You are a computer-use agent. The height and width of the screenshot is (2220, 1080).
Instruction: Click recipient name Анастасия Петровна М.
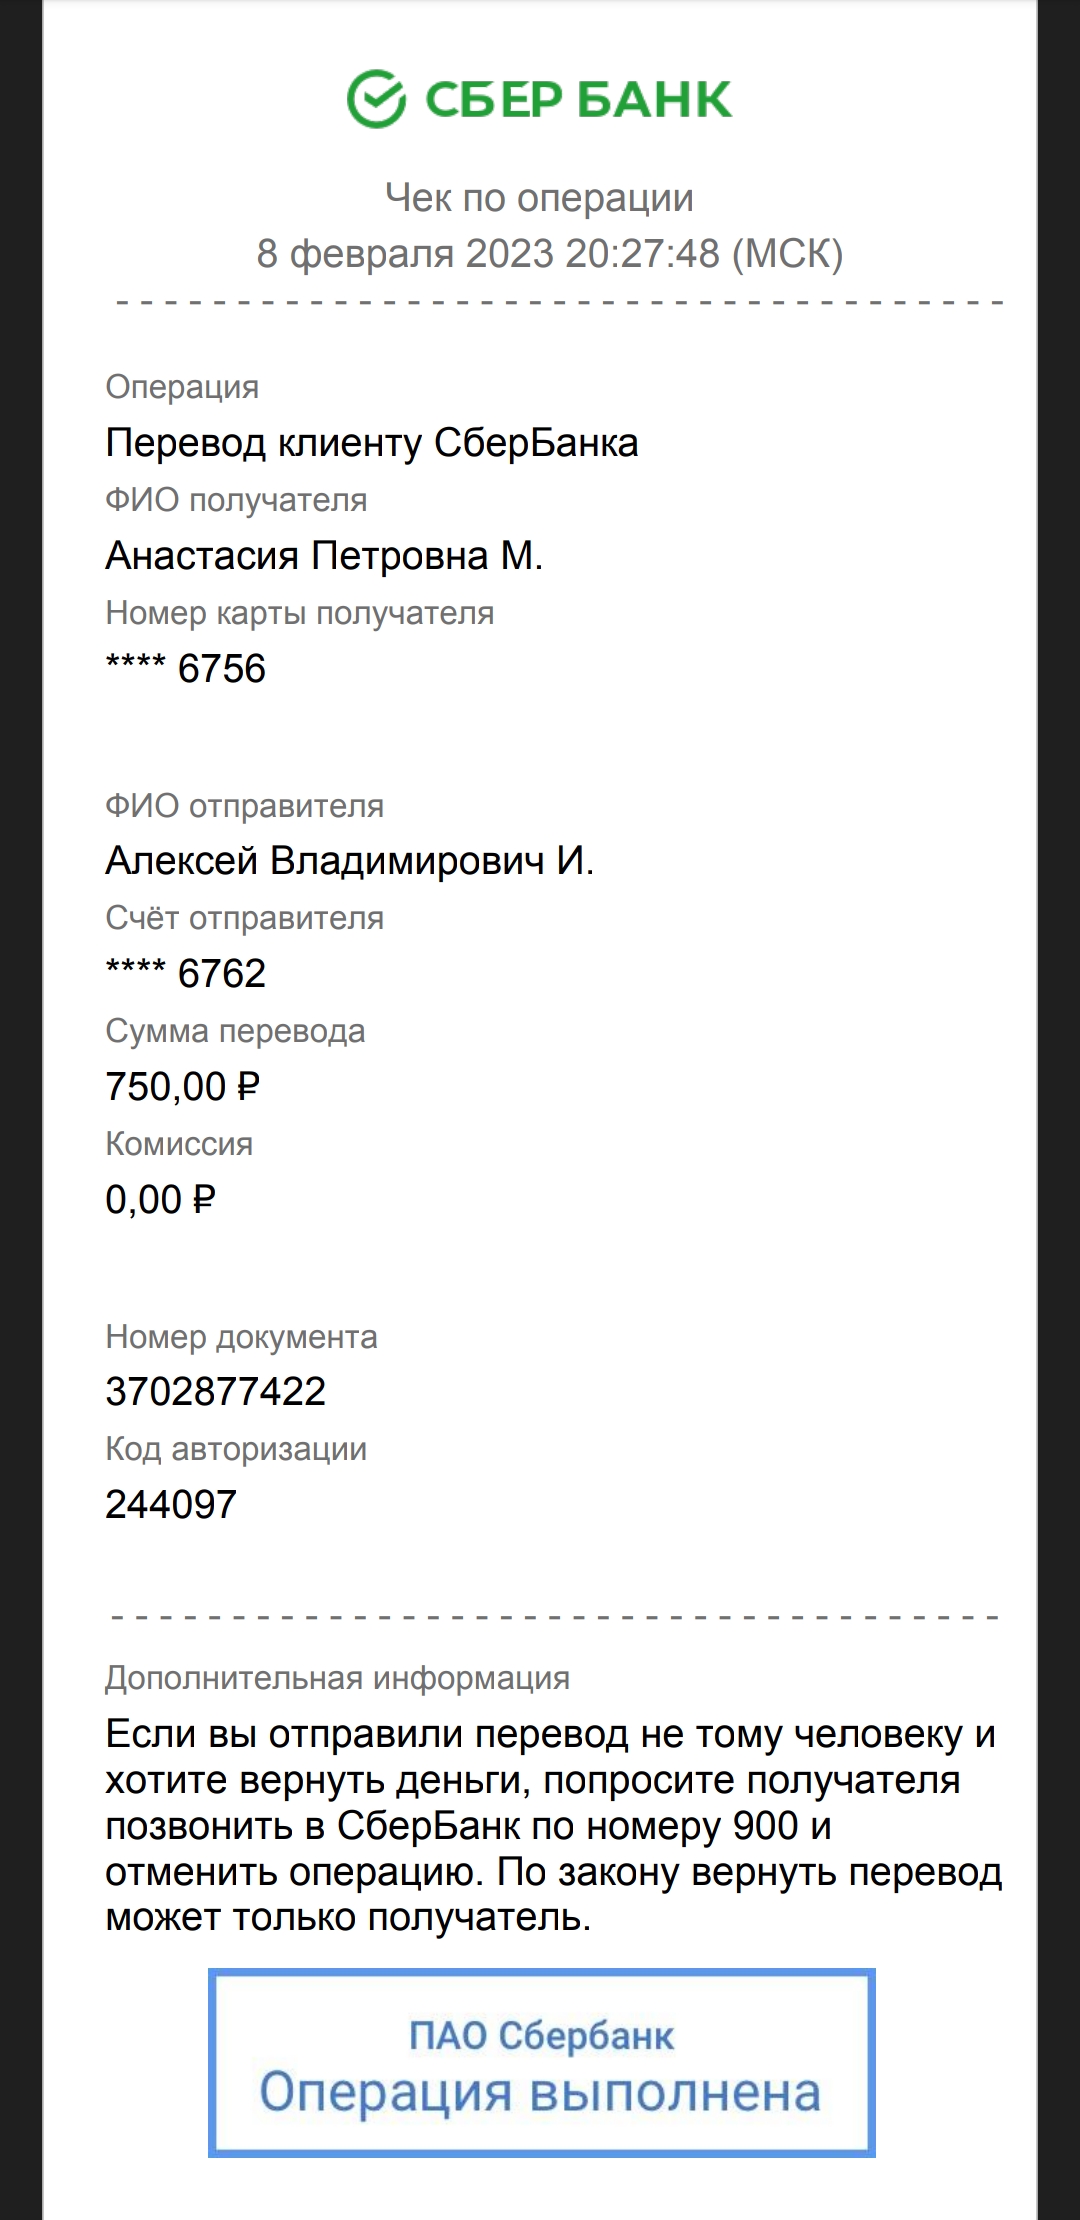(x=324, y=556)
